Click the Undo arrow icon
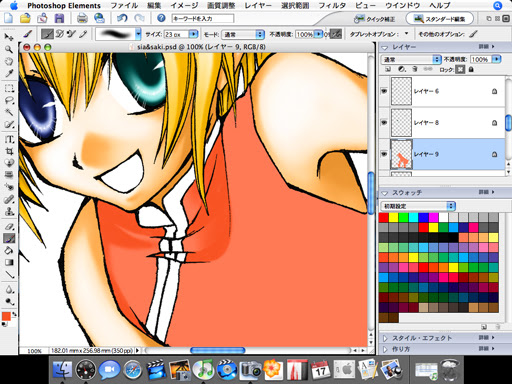This screenshot has width=512, height=384. 122,18
